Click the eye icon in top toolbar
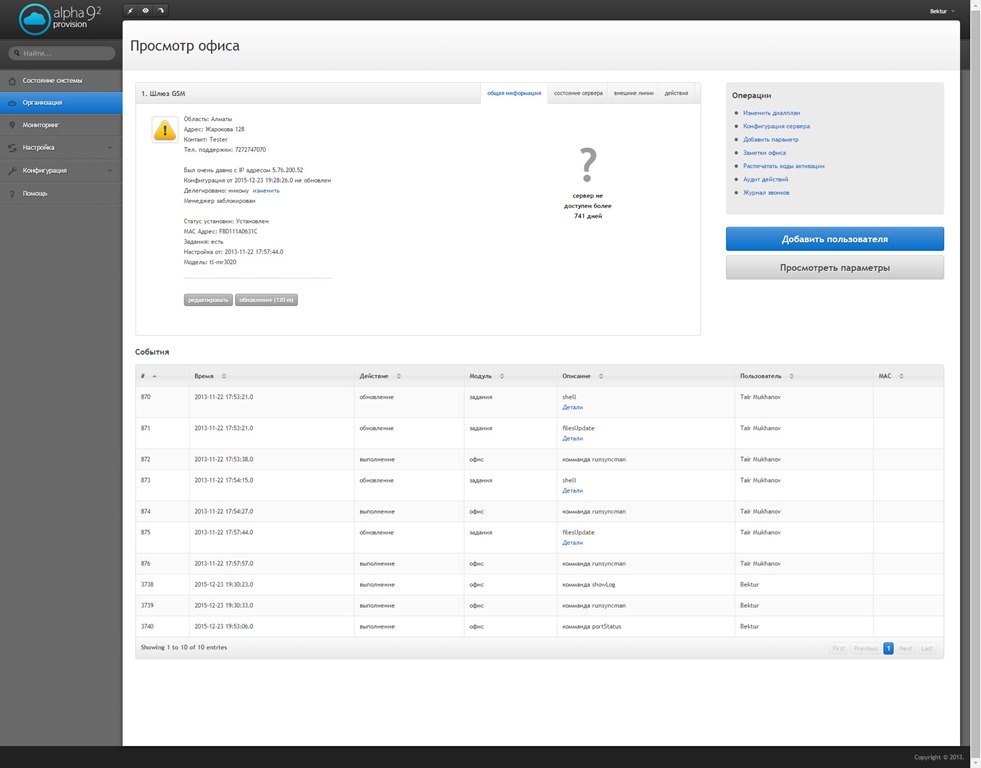The image size is (981, 768). pyautogui.click(x=145, y=10)
